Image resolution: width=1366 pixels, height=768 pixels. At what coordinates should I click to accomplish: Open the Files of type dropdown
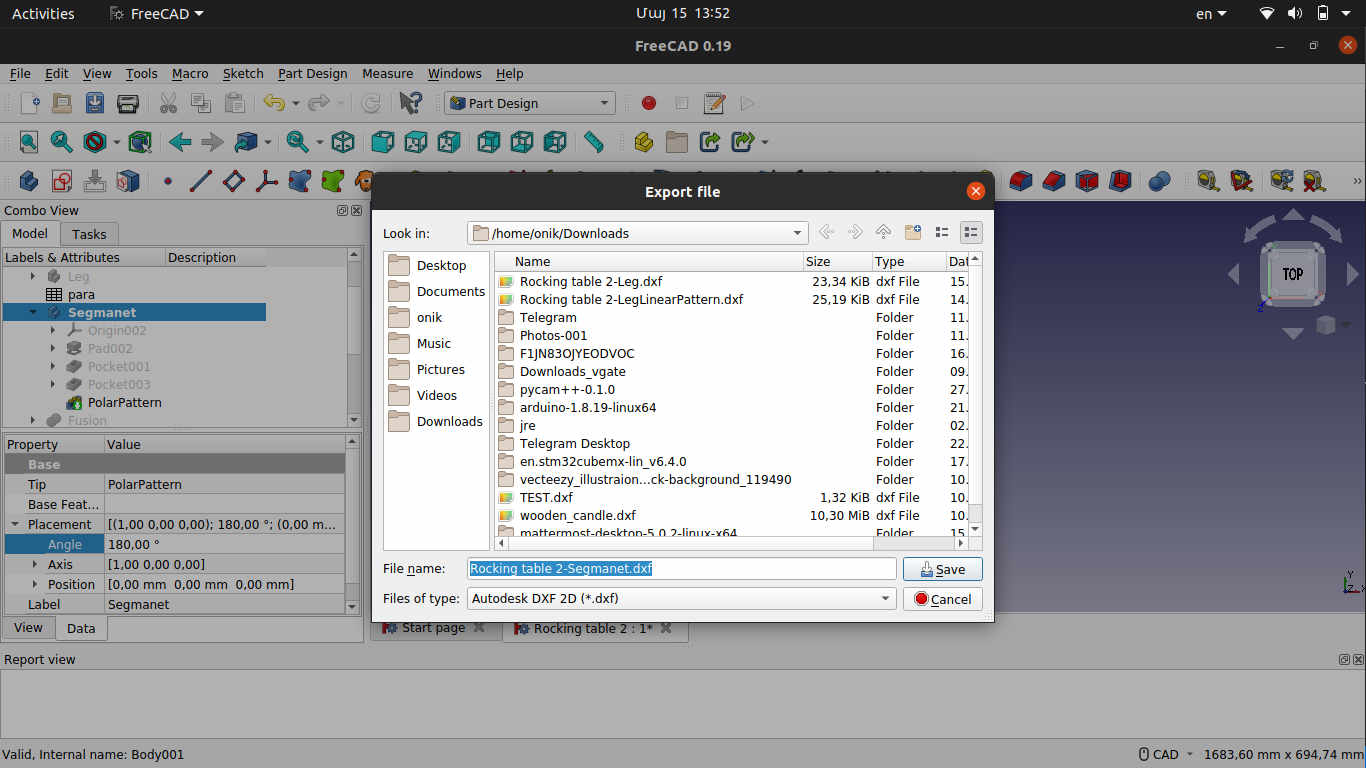pyautogui.click(x=681, y=599)
